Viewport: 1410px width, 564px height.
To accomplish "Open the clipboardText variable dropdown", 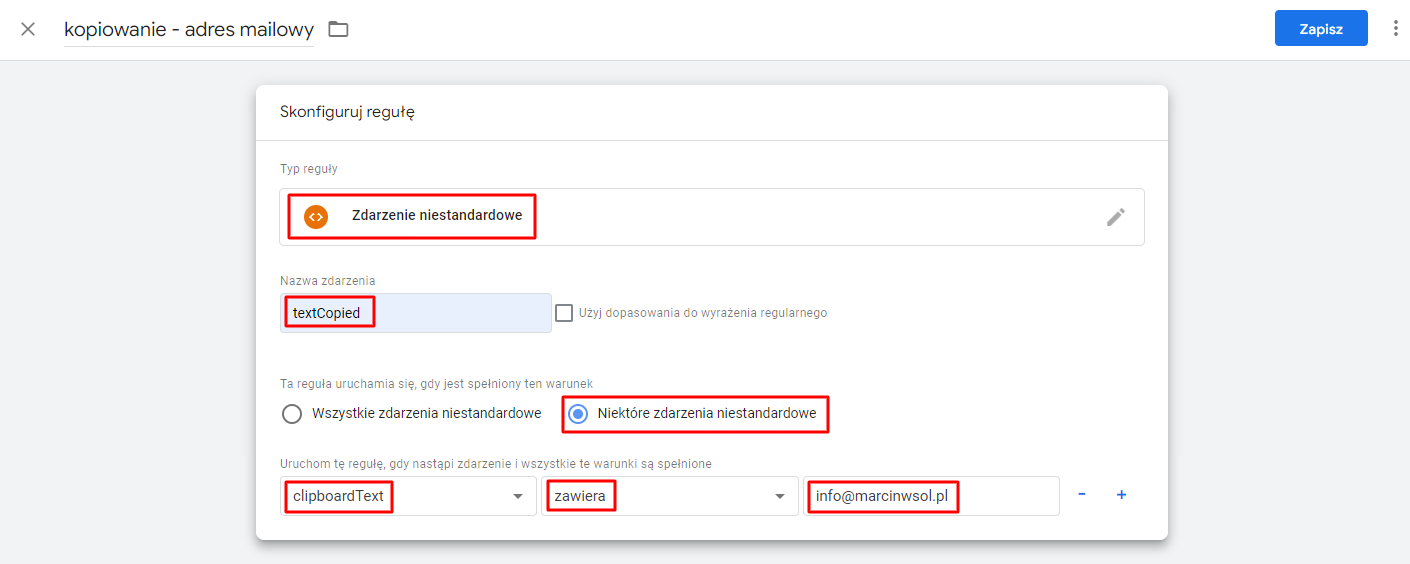I will [x=408, y=496].
